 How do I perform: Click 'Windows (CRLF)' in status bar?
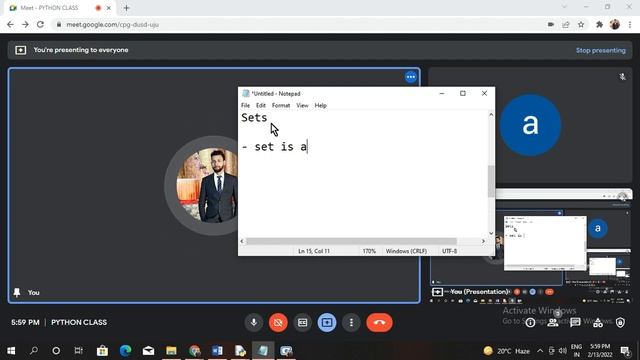406,251
